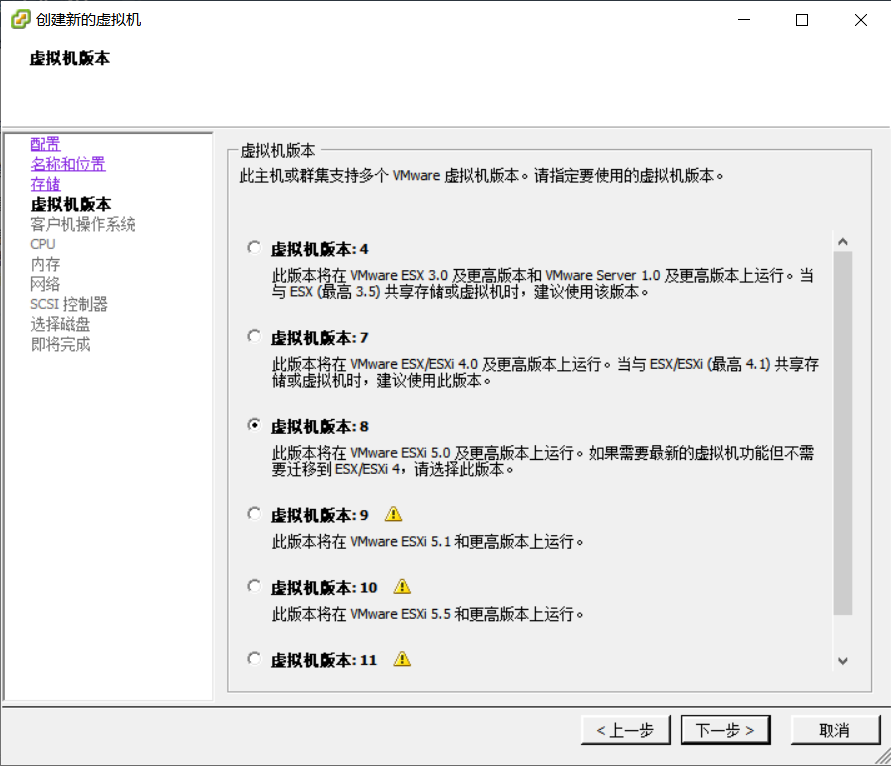
Task: Cancel the wizard with 取消 button
Action: (x=835, y=730)
